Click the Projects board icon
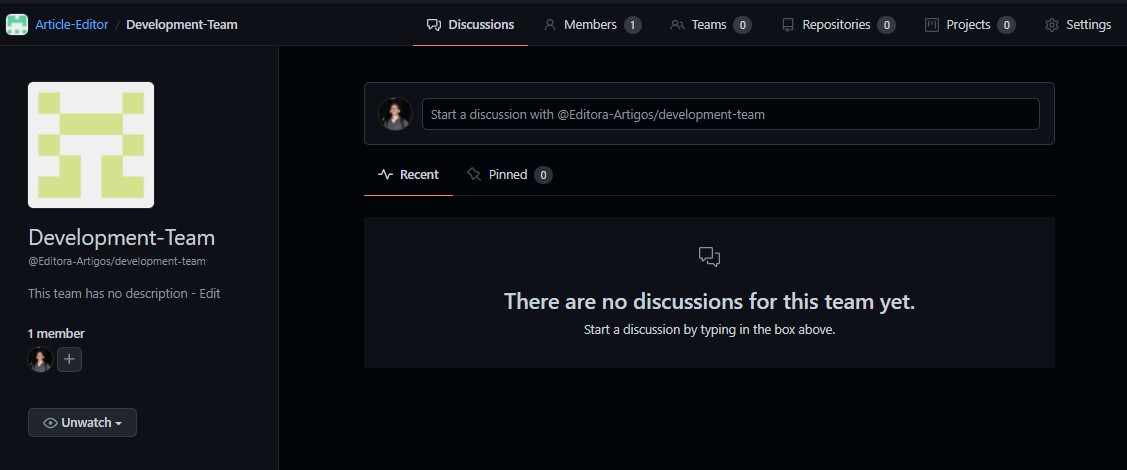This screenshot has width=1127, height=470. (932, 25)
